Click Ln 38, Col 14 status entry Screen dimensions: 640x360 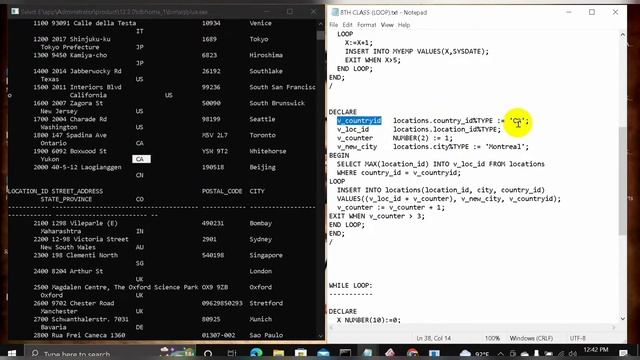[x=433, y=338]
